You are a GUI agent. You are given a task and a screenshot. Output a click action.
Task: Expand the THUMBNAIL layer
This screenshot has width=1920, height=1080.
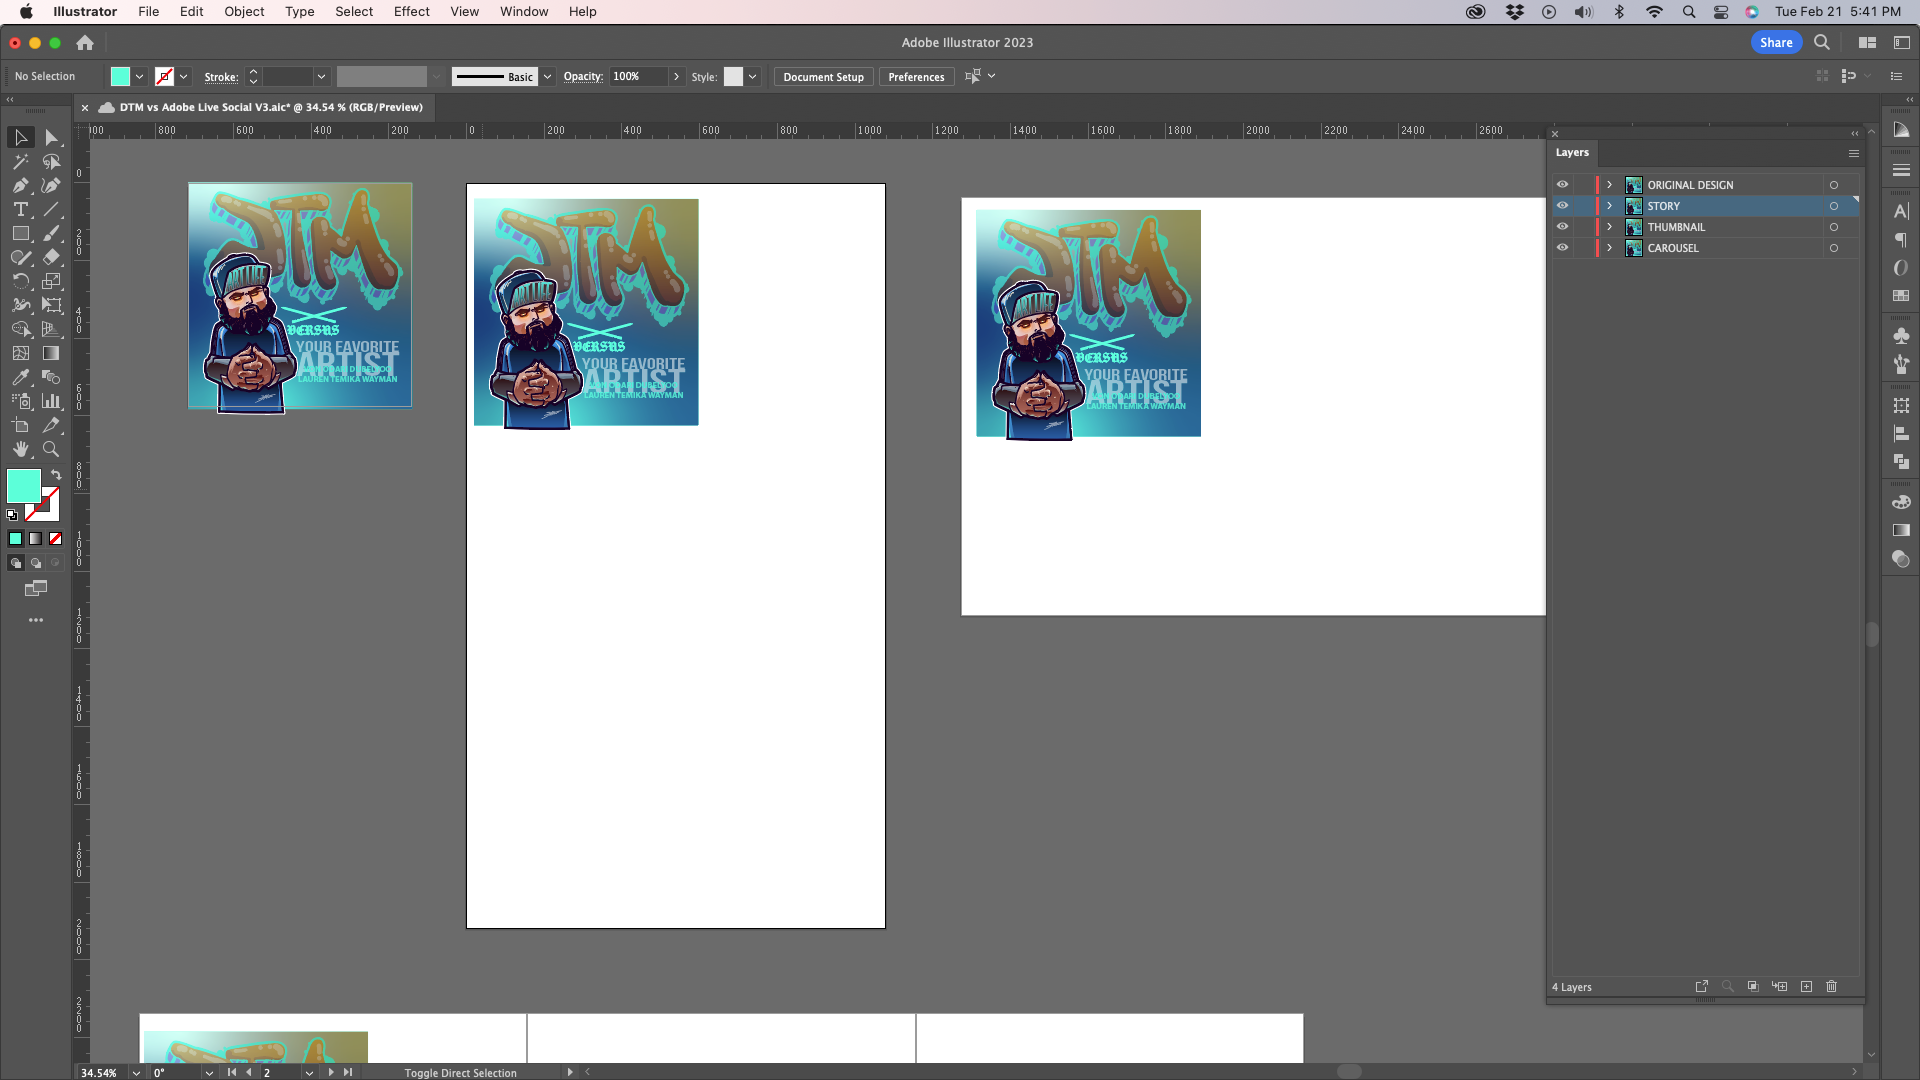[1609, 227]
